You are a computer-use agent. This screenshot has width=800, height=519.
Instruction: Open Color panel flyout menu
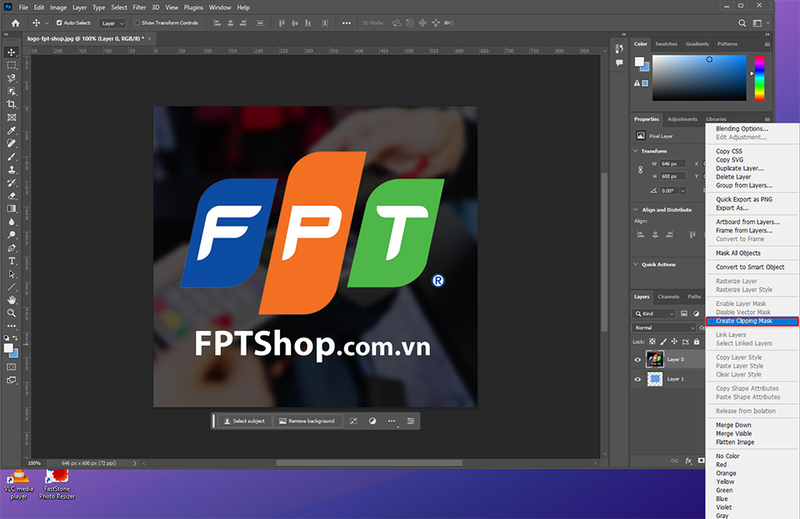(x=767, y=44)
